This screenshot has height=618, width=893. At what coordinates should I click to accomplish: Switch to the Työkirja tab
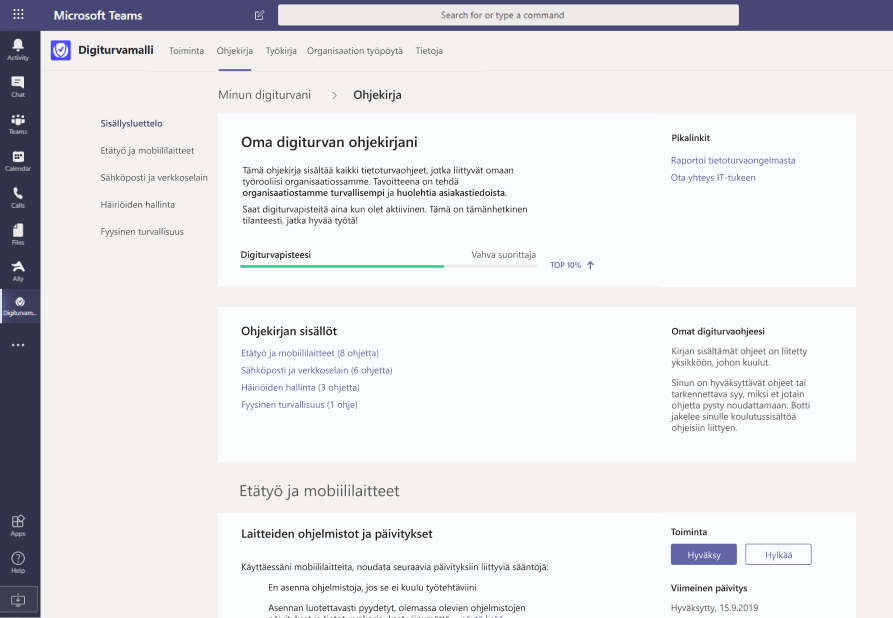tap(281, 51)
